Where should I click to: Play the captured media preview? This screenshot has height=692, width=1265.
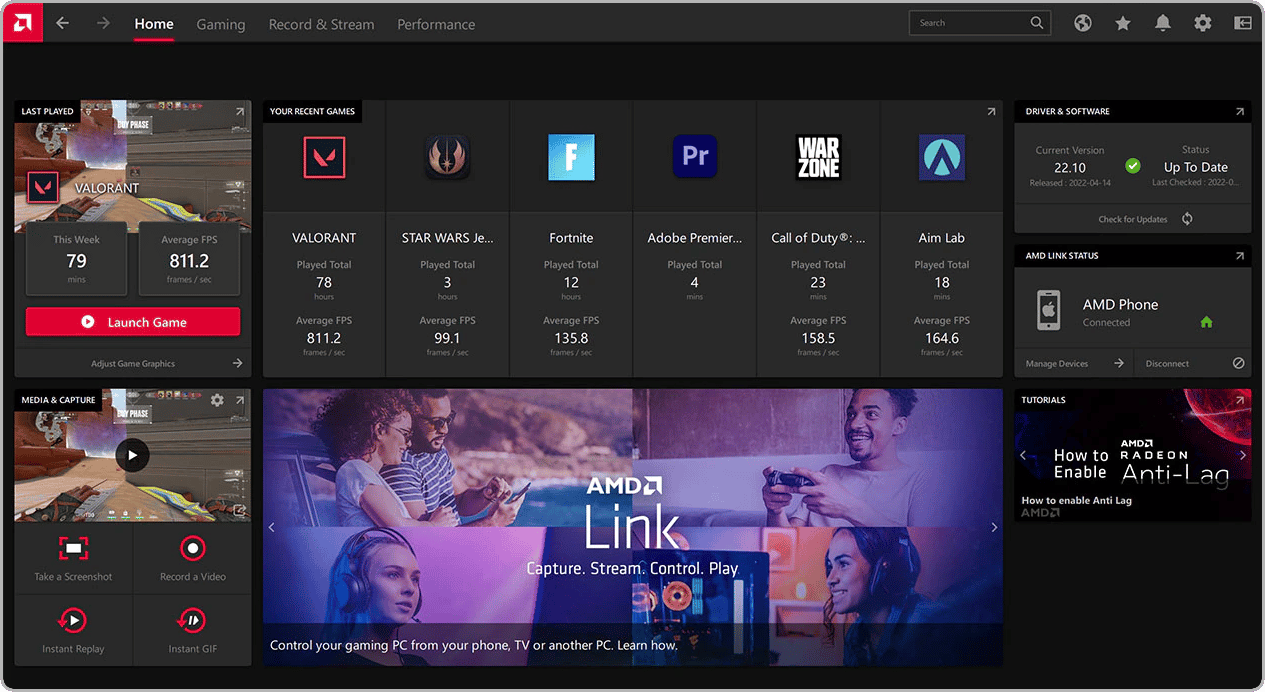[132, 456]
